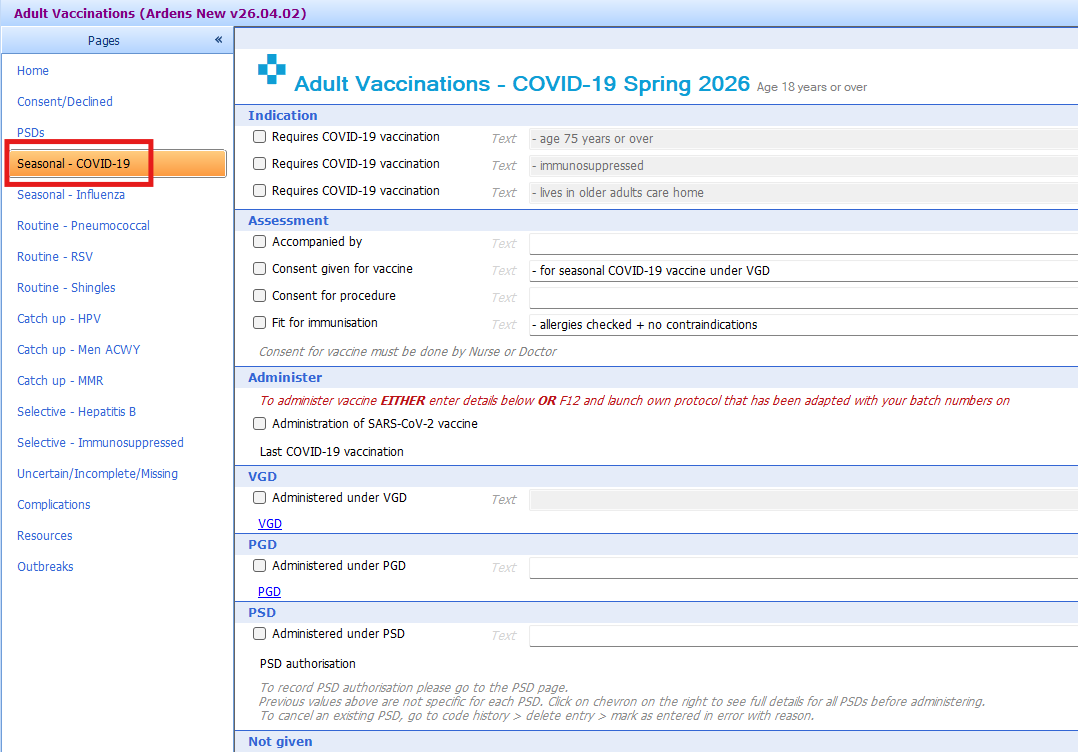
Task: Click the 'Not given' section header
Action: (x=280, y=742)
